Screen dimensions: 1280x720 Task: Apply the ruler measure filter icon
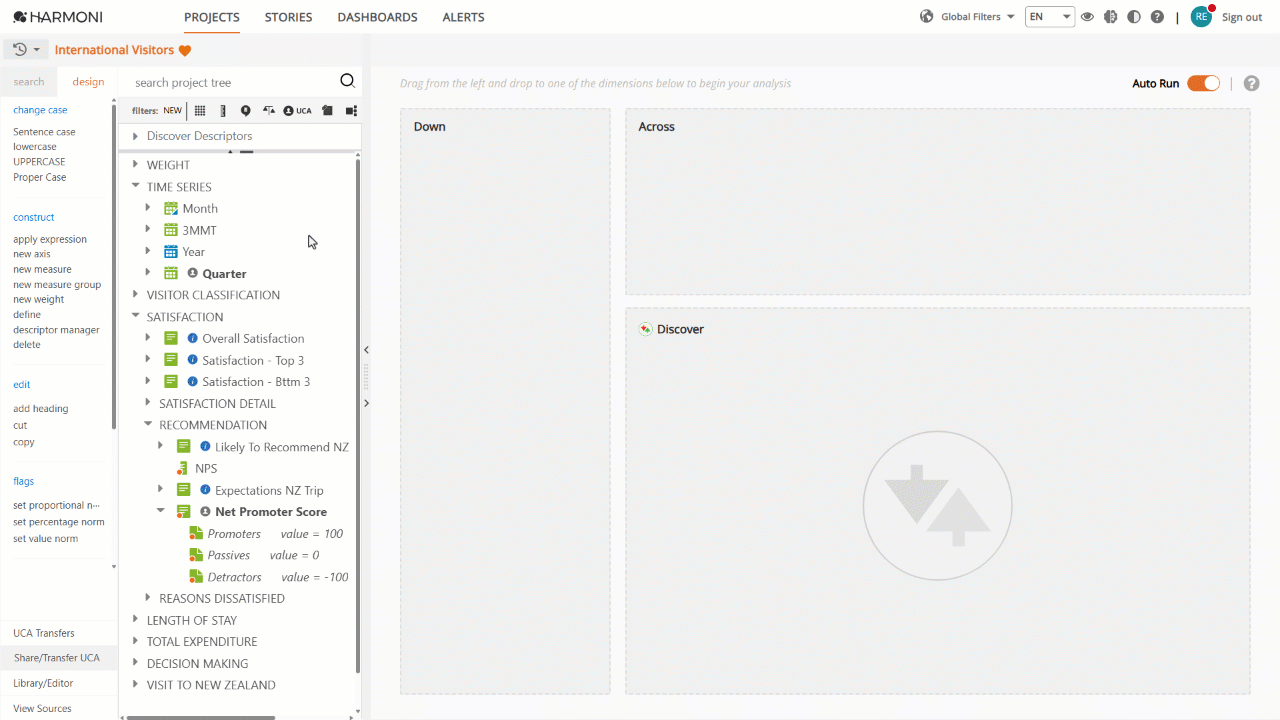(223, 111)
